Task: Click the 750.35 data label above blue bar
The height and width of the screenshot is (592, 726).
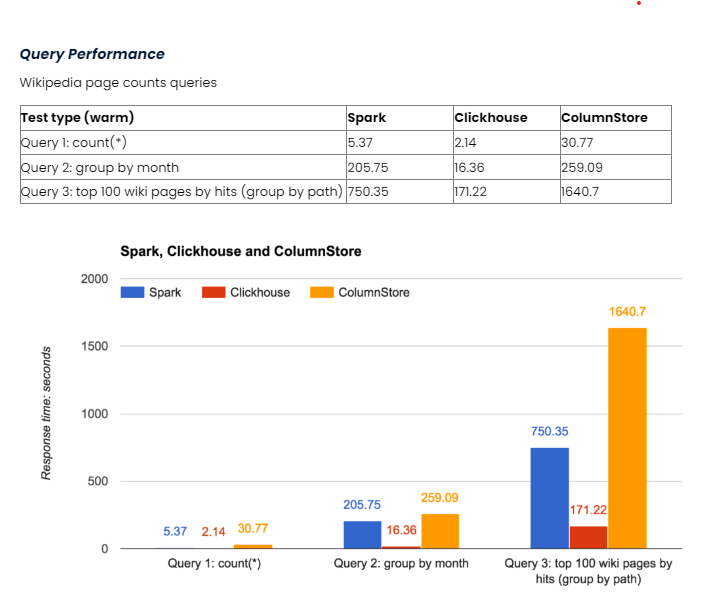Action: point(550,431)
